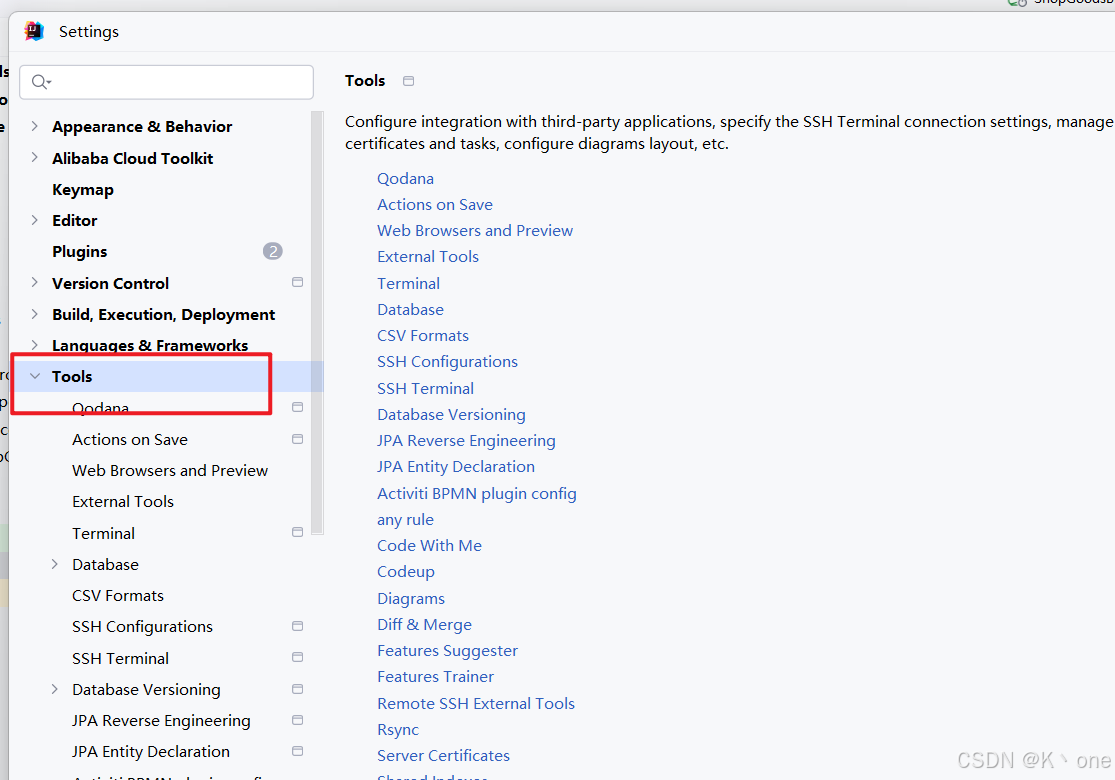Open the Codeup link
This screenshot has height=780, width=1115.
tap(405, 572)
